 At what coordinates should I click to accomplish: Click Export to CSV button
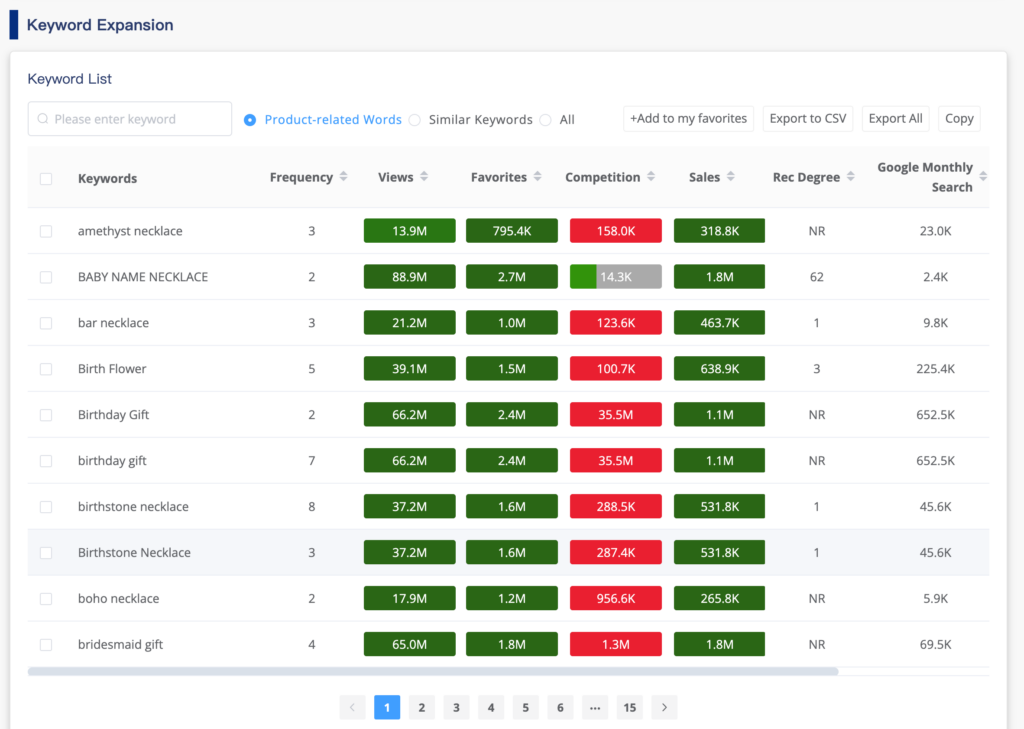click(x=808, y=118)
